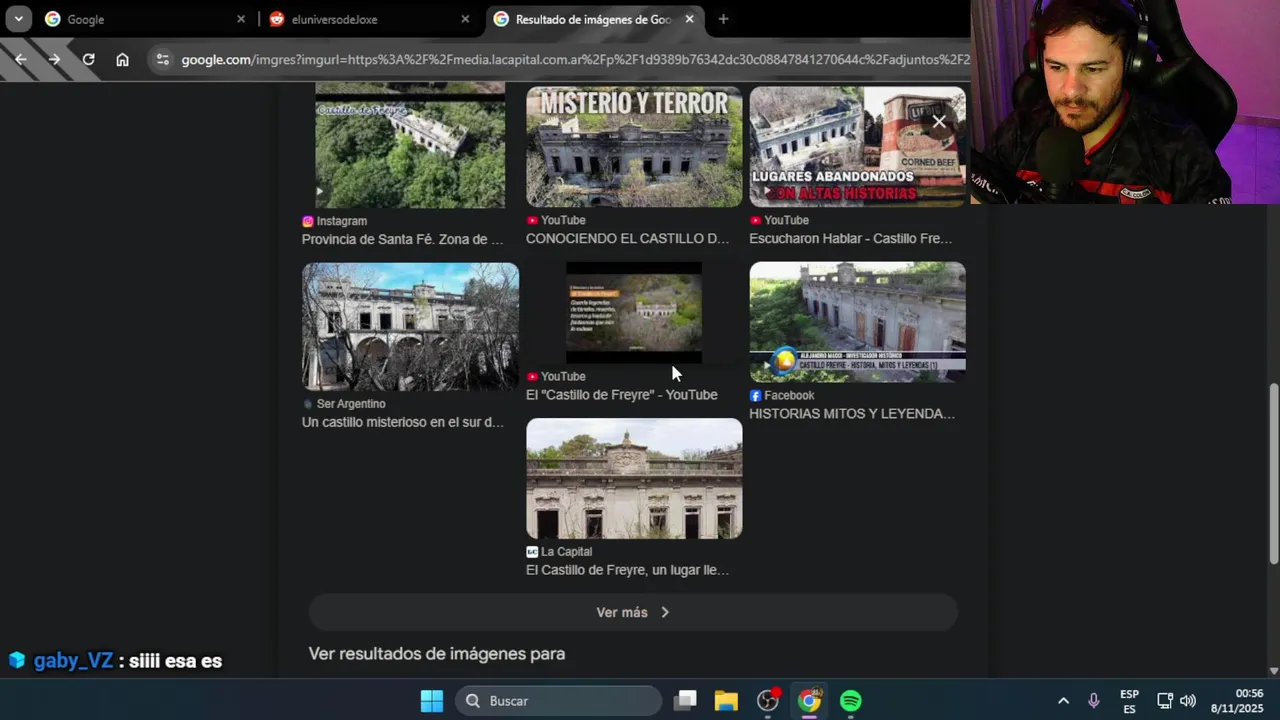This screenshot has height=720, width=1280.
Task: Open the network tray icon
Action: 1165,701
